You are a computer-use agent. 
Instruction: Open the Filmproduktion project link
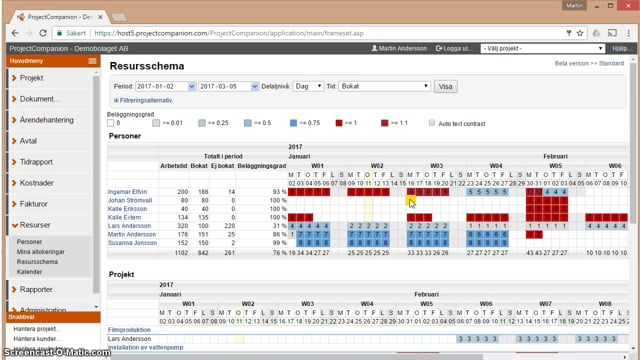[129, 330]
